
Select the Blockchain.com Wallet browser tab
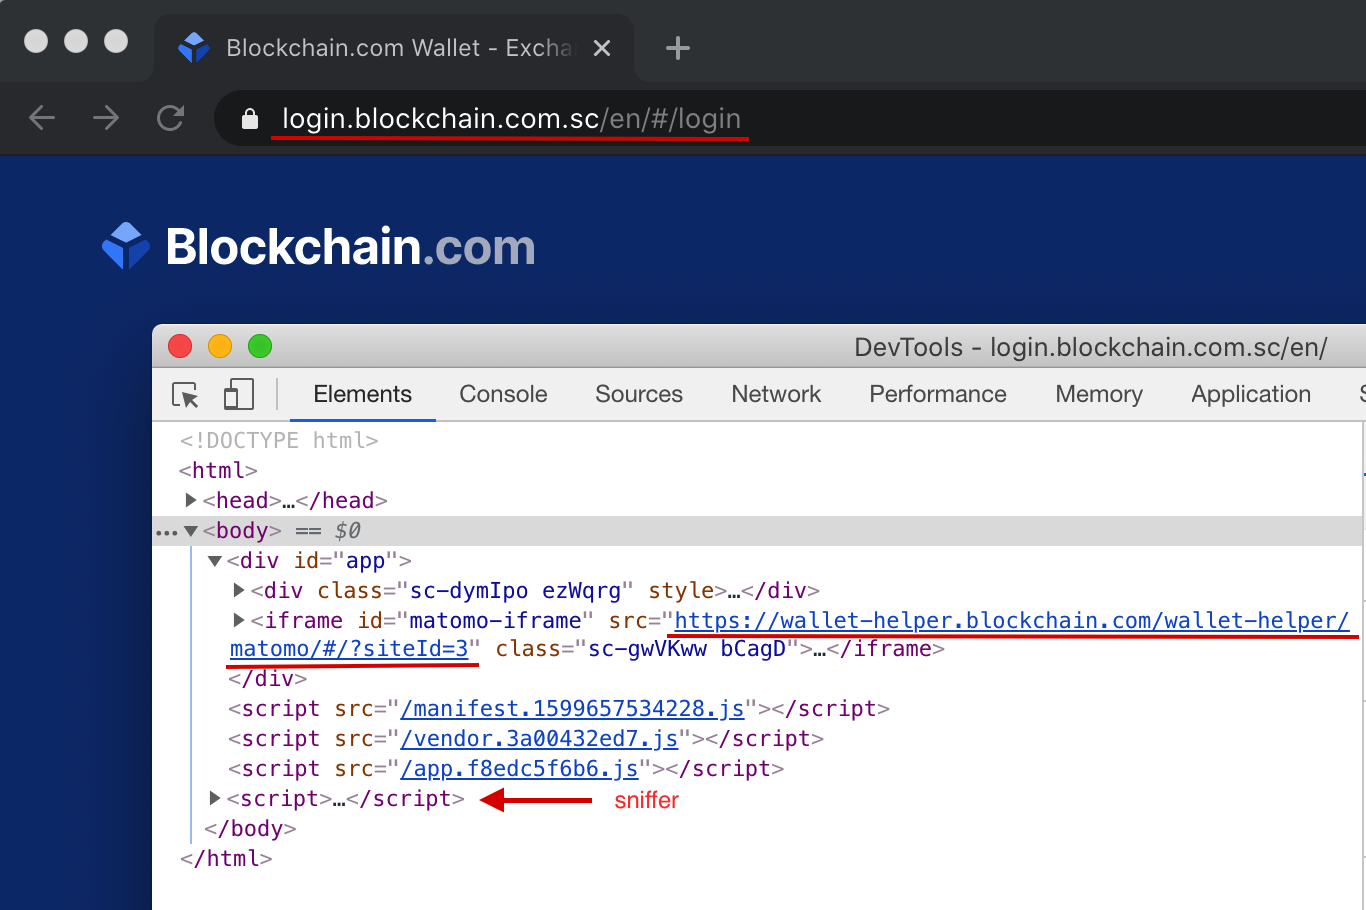coord(394,48)
